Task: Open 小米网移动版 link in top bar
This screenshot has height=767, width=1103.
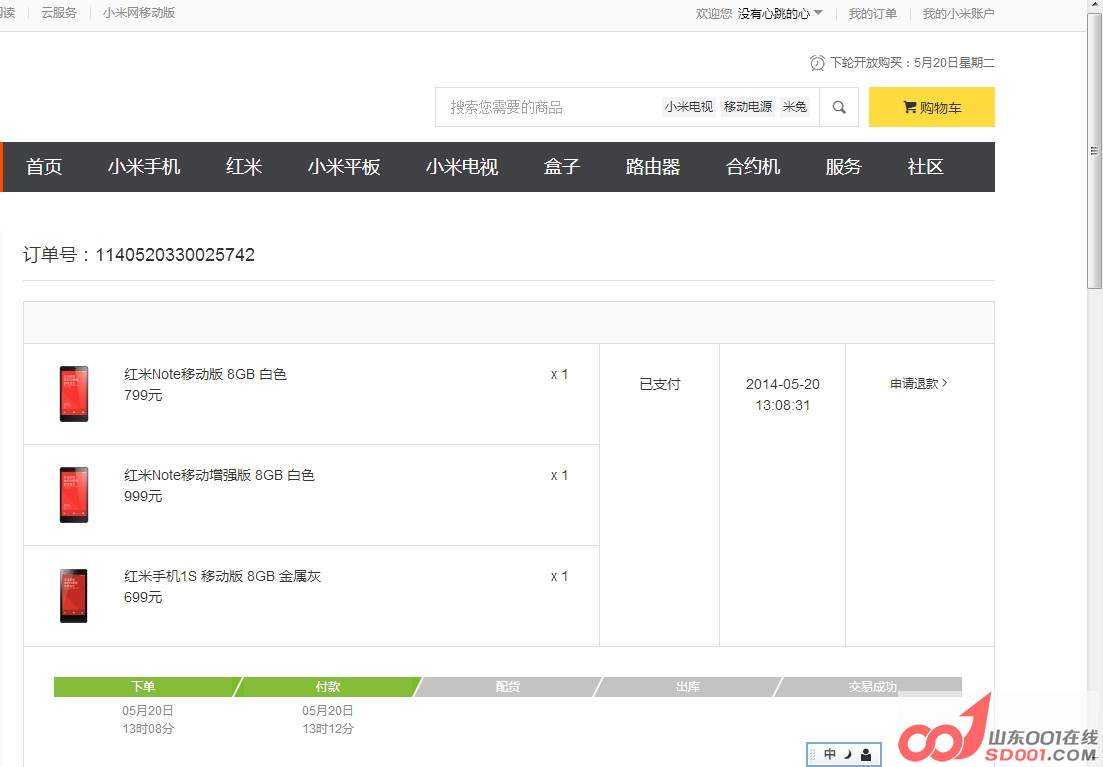Action: [139, 13]
